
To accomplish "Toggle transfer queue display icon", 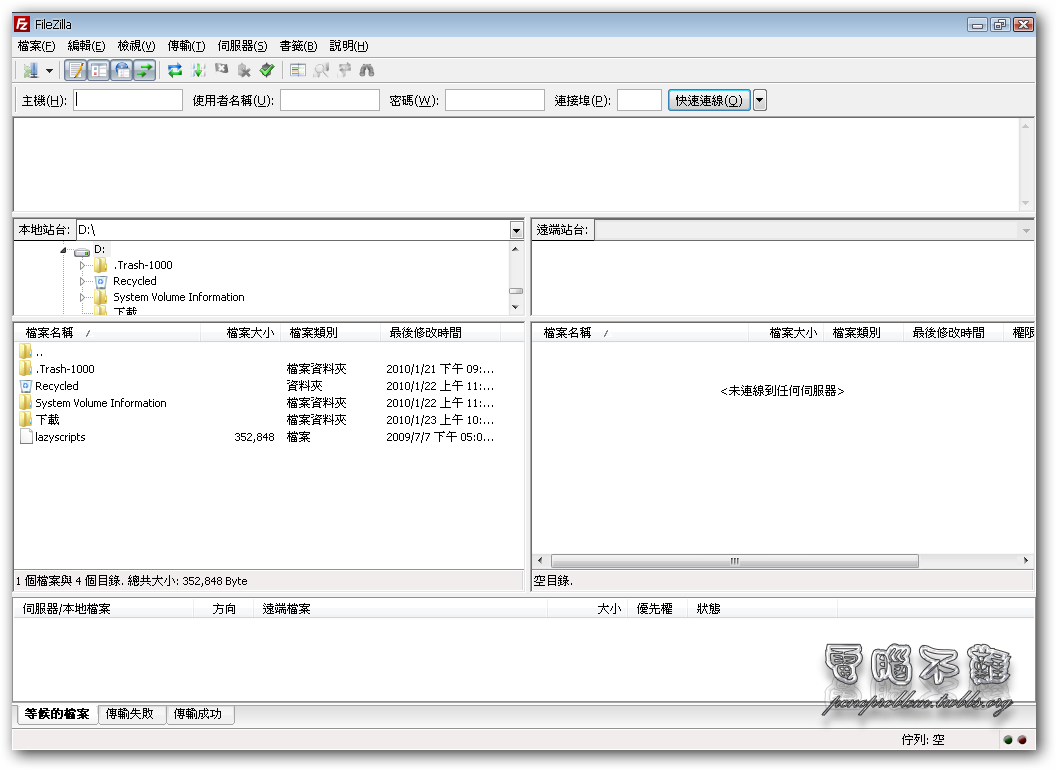I will (145, 70).
